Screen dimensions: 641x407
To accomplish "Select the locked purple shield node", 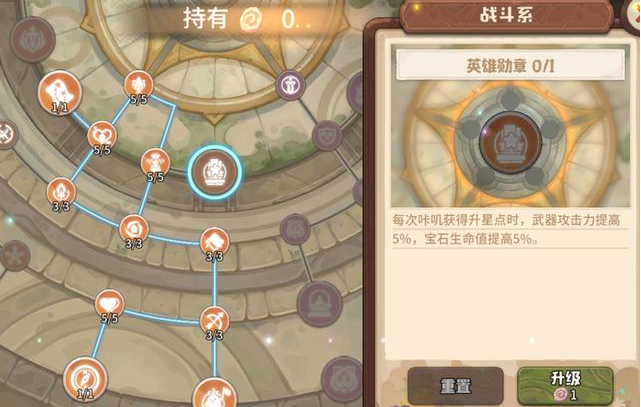I will tap(327, 135).
